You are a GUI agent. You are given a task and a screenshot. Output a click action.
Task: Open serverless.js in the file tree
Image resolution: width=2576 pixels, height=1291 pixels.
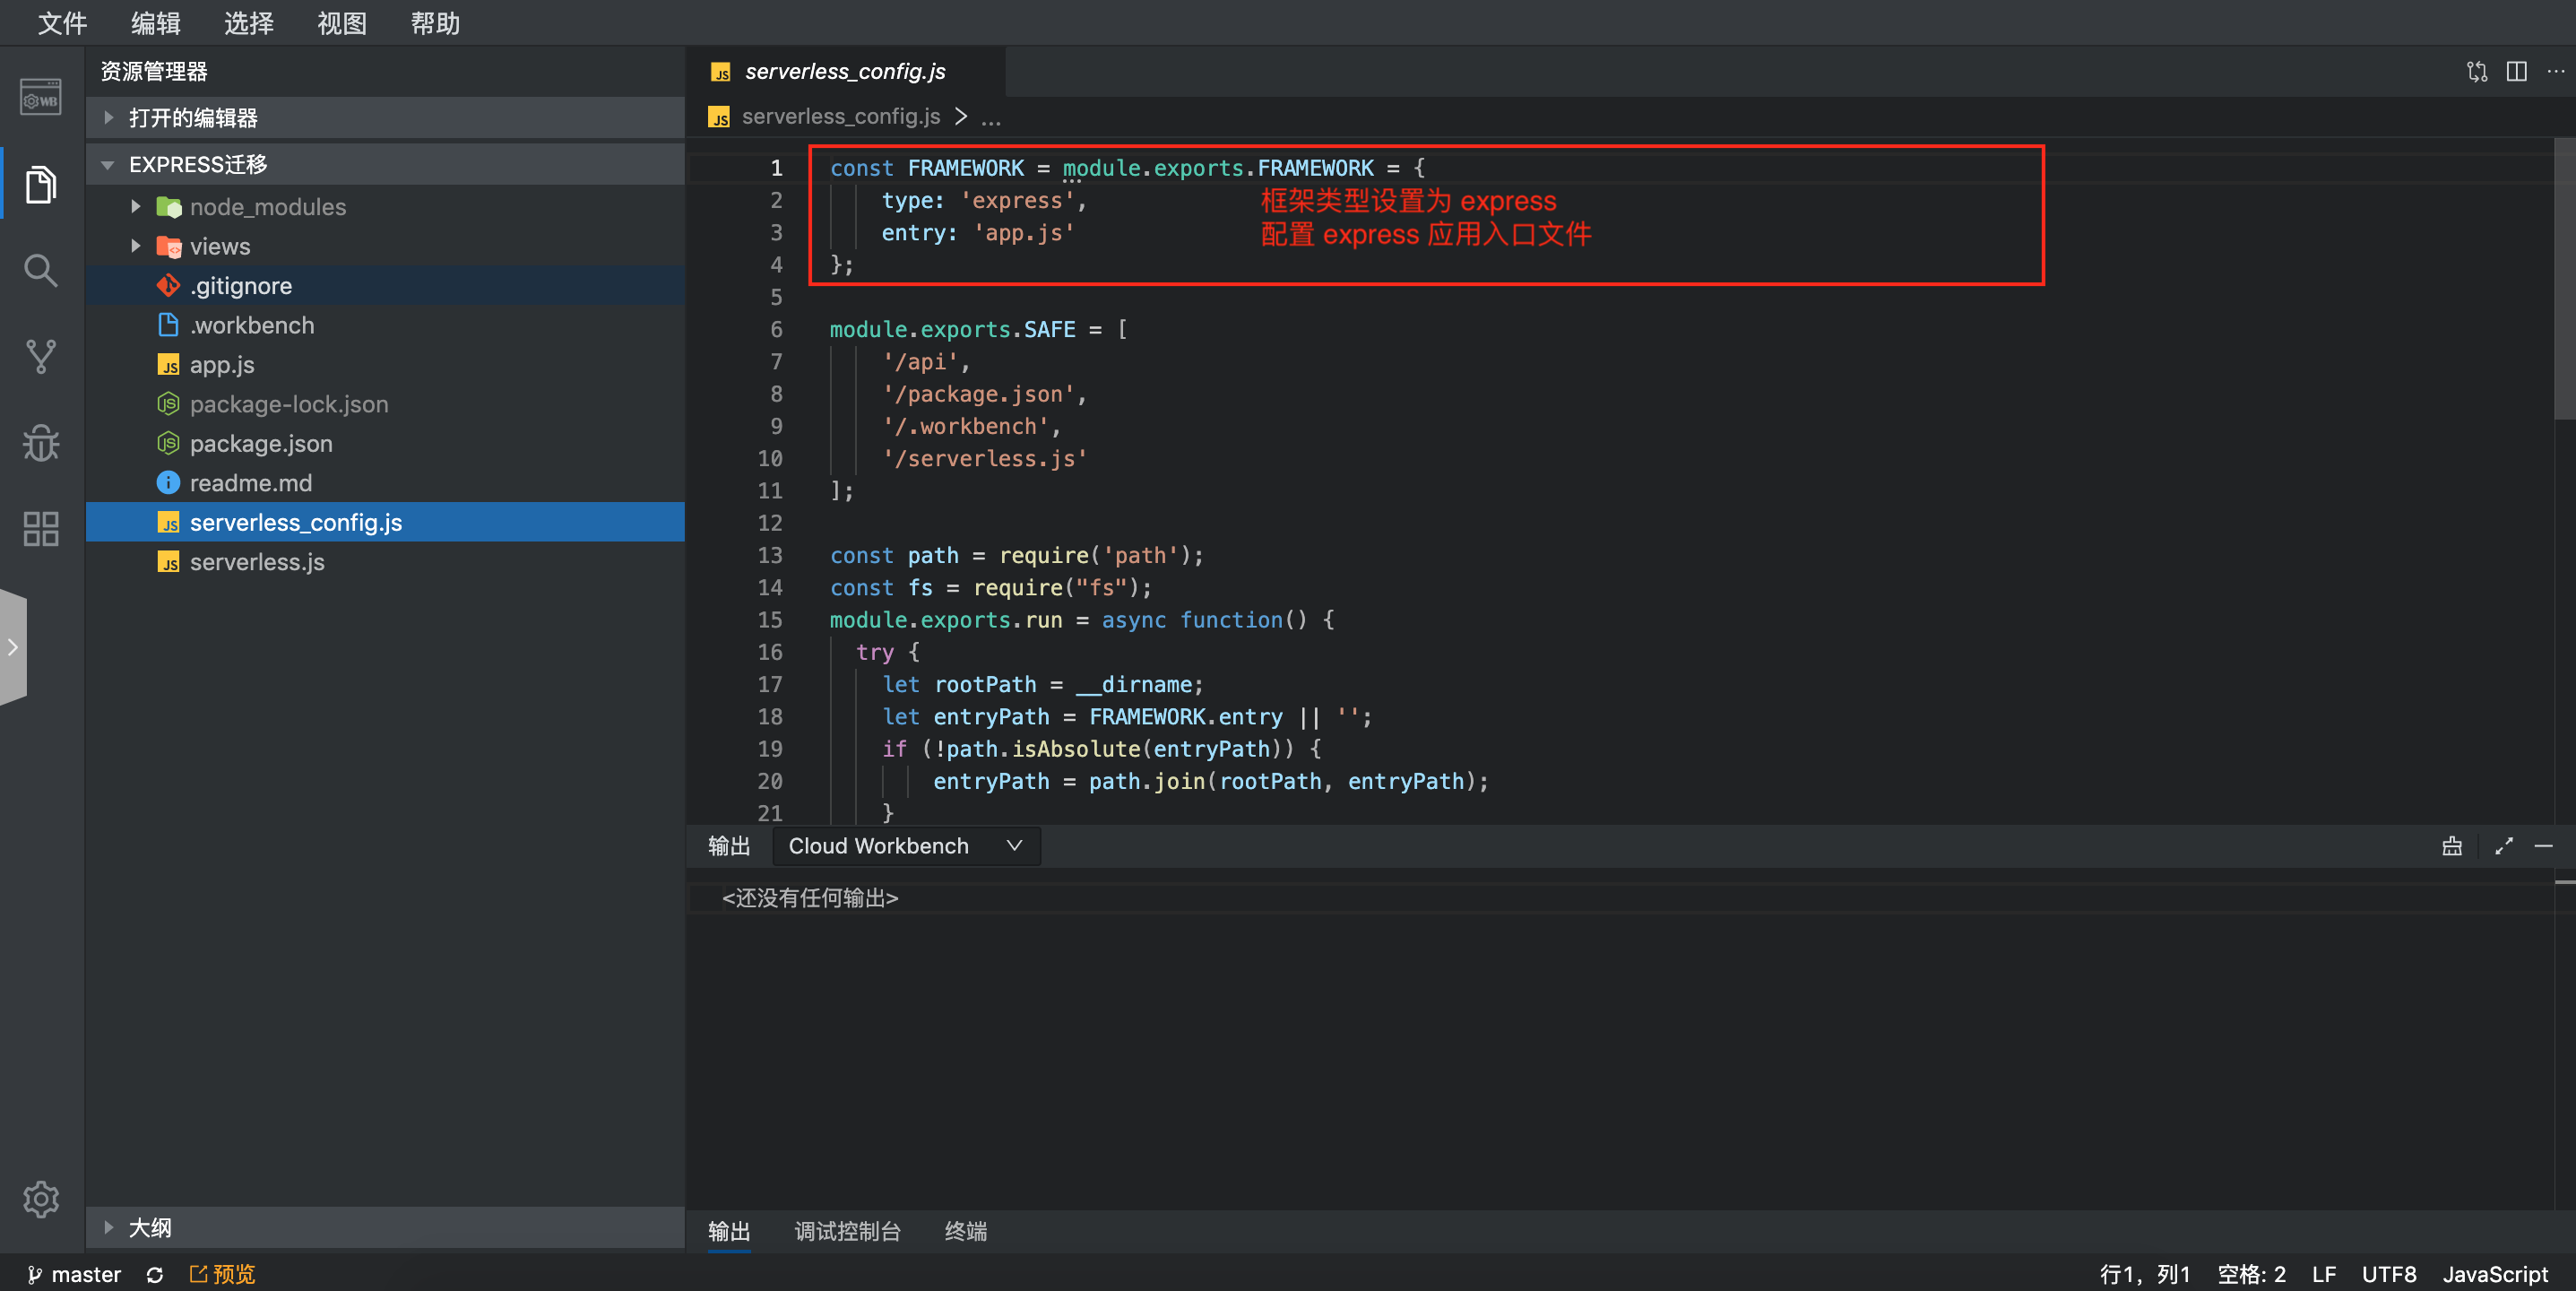click(385, 562)
